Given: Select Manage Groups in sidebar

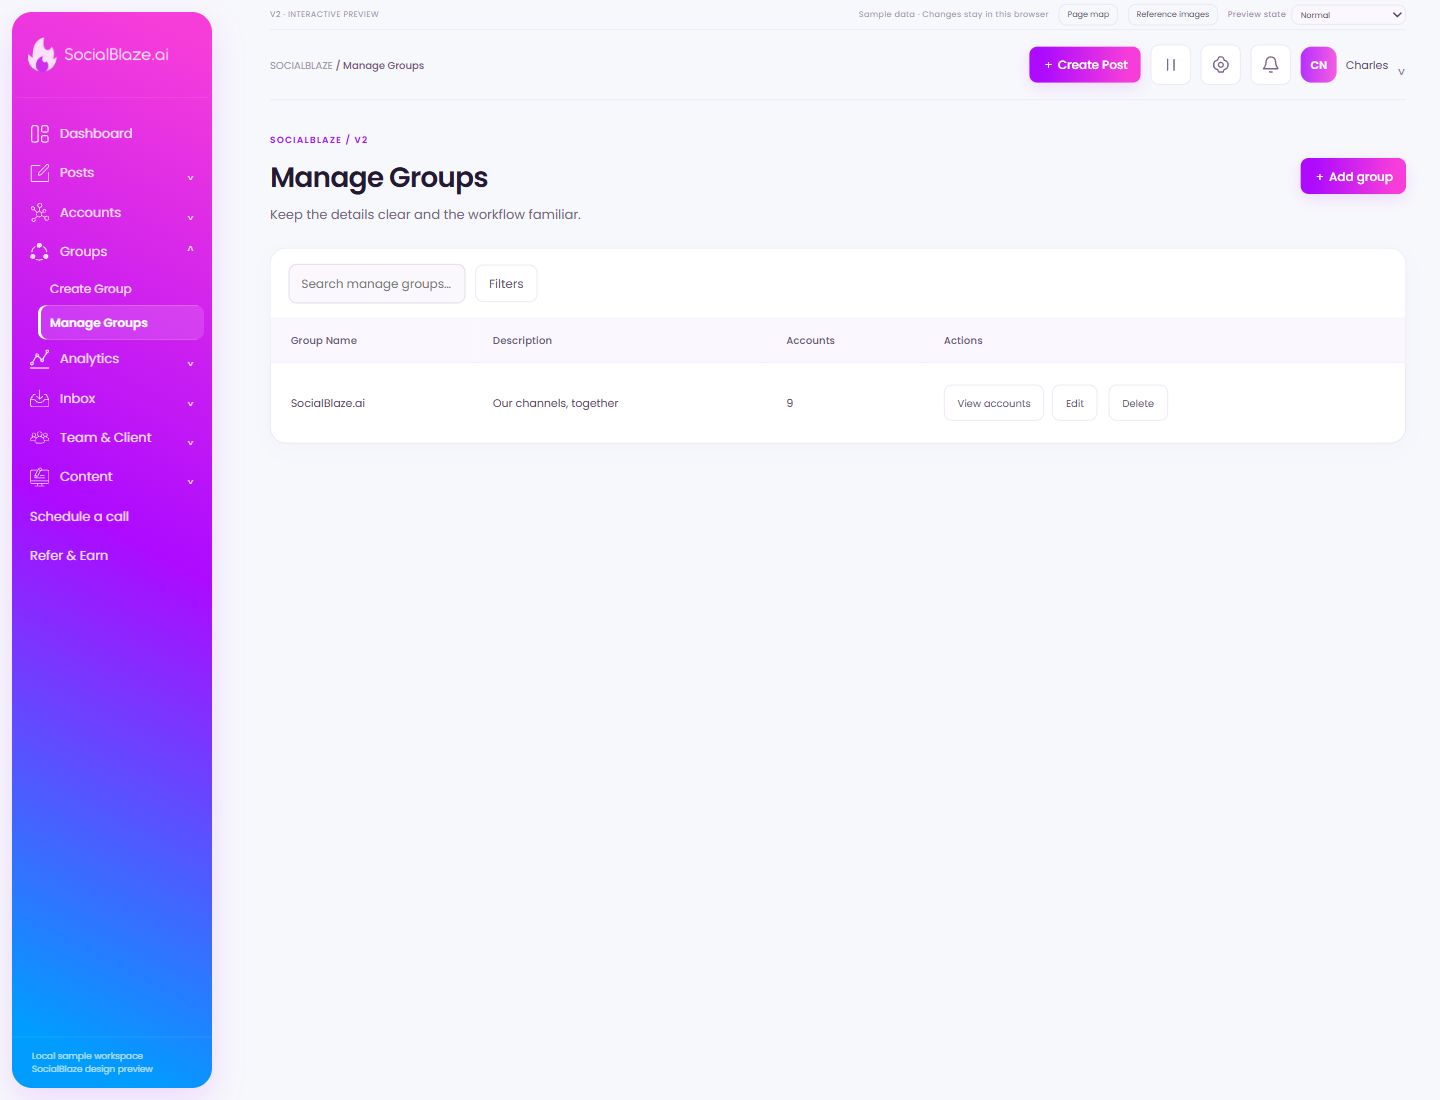Looking at the screenshot, I should pos(121,323).
